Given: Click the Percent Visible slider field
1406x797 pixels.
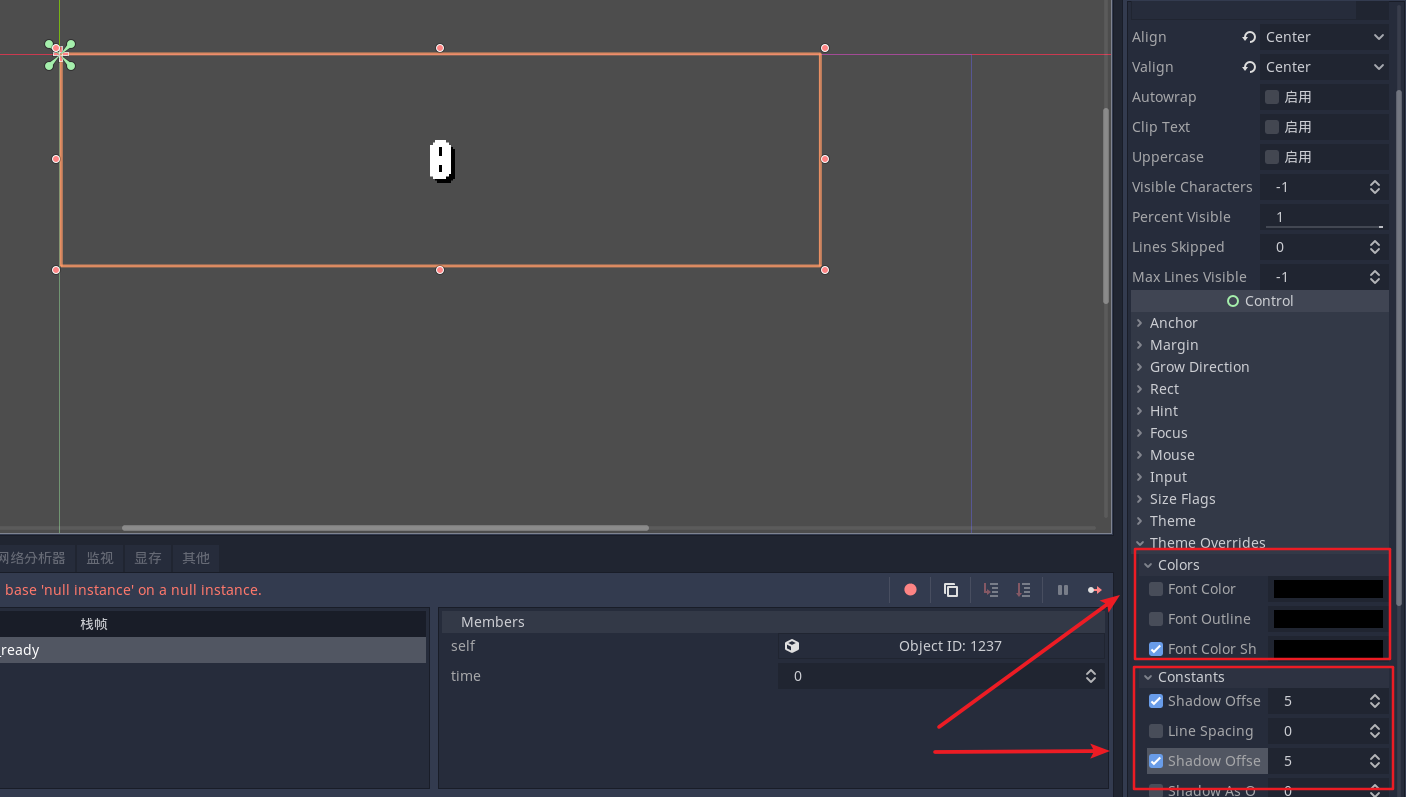Looking at the screenshot, I should 1324,217.
